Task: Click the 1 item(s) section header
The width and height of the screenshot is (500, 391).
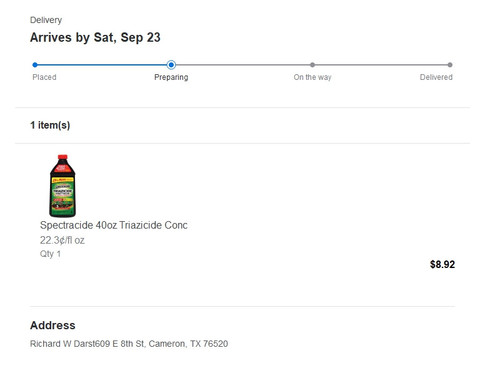Action: pos(50,125)
